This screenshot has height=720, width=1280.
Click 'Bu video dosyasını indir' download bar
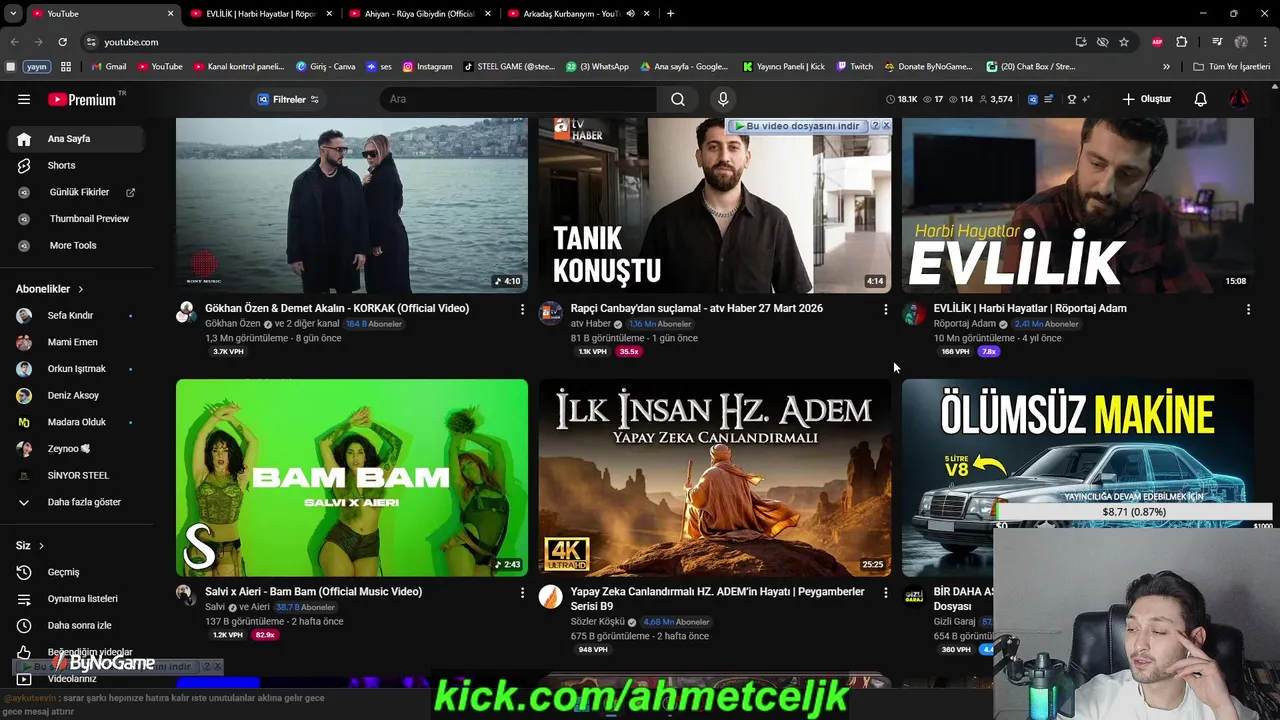pos(797,126)
